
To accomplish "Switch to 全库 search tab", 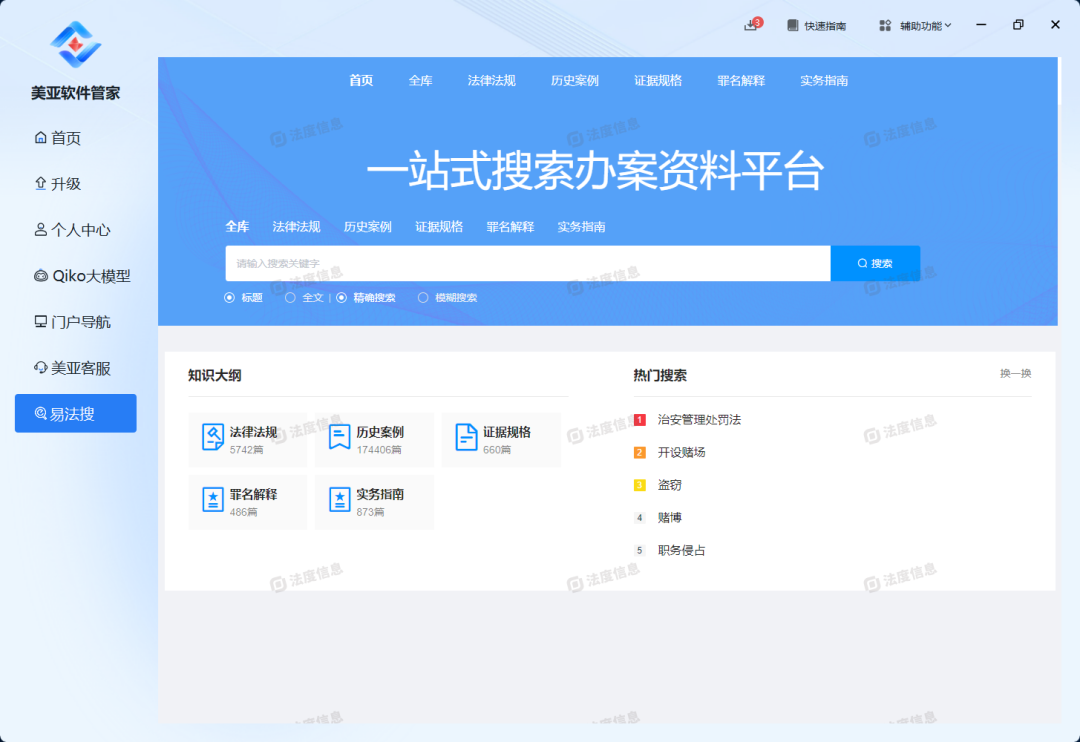I will coord(237,227).
